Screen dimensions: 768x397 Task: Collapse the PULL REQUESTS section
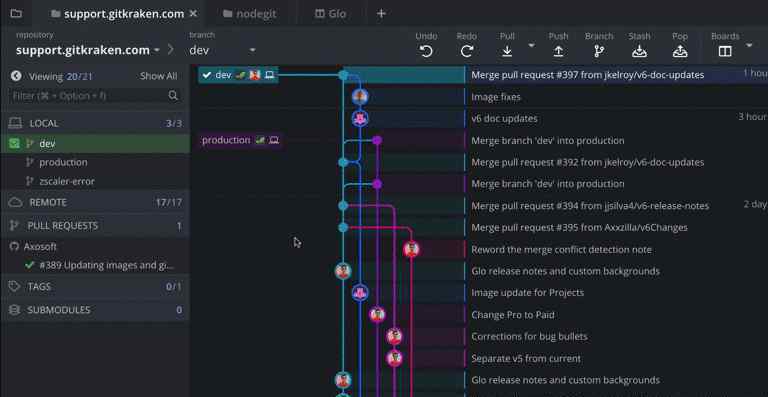pyautogui.click(x=96, y=226)
